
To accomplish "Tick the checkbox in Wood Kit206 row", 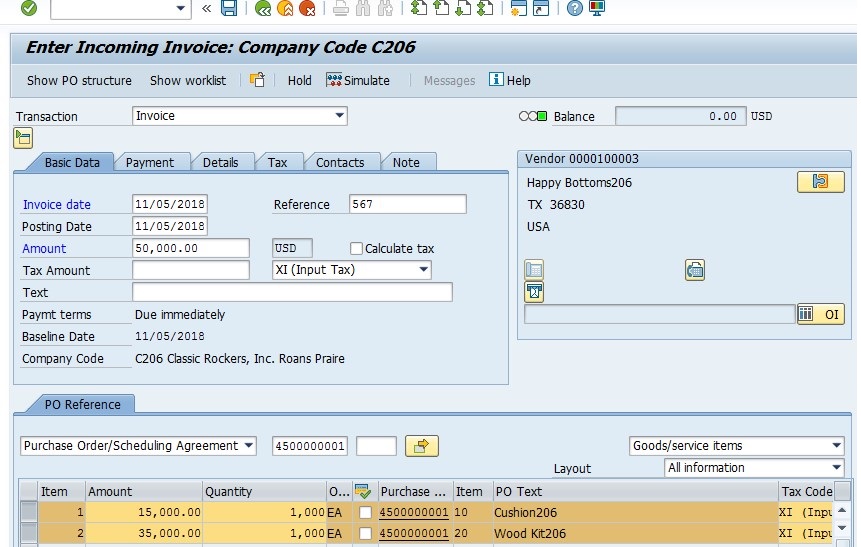I will (x=365, y=534).
